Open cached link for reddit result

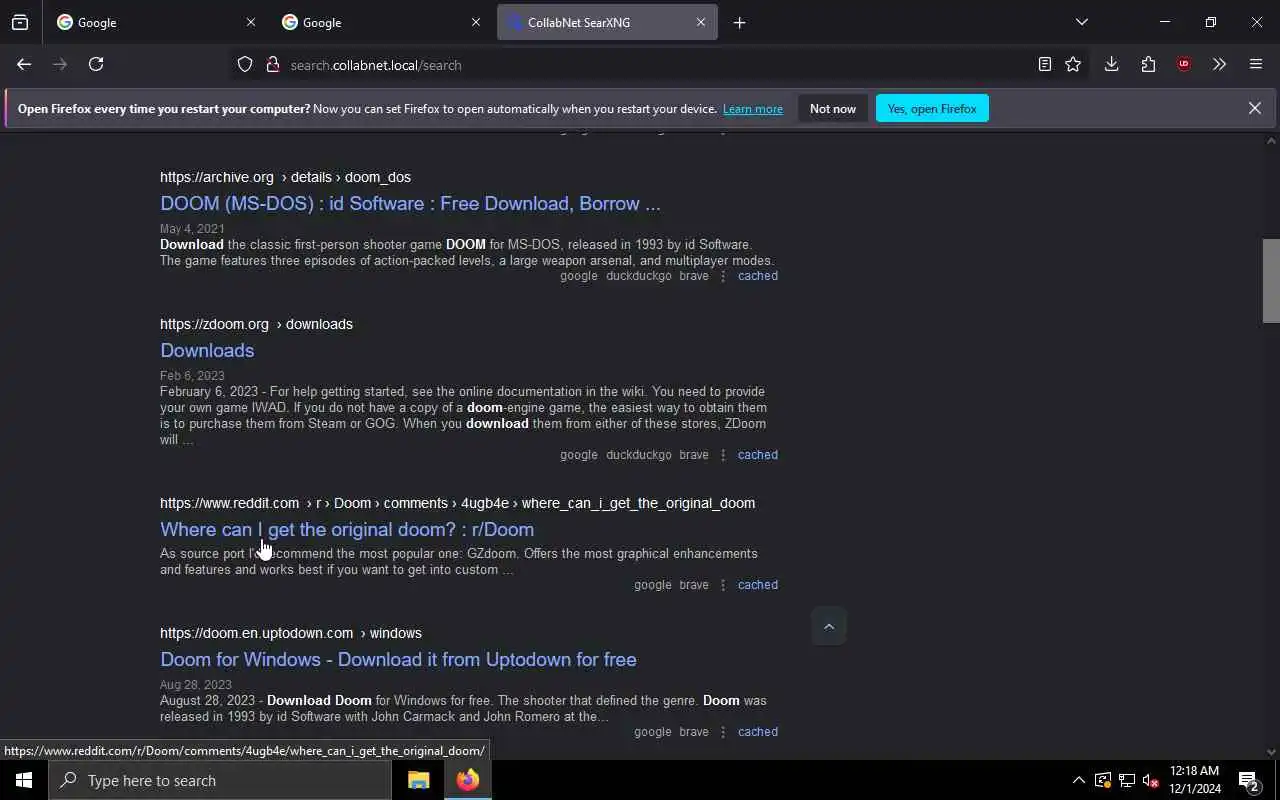coord(758,585)
